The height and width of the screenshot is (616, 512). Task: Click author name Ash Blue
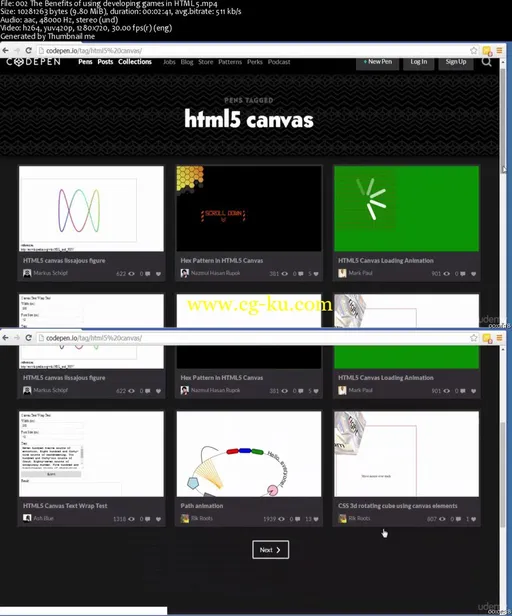43,518
